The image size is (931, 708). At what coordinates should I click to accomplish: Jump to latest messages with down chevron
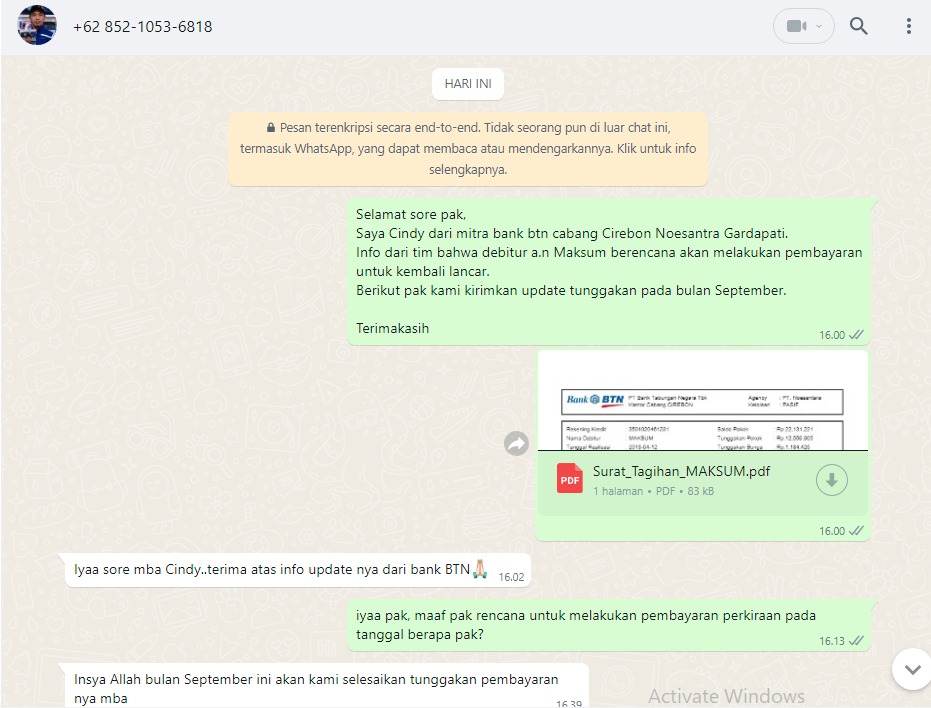[910, 668]
